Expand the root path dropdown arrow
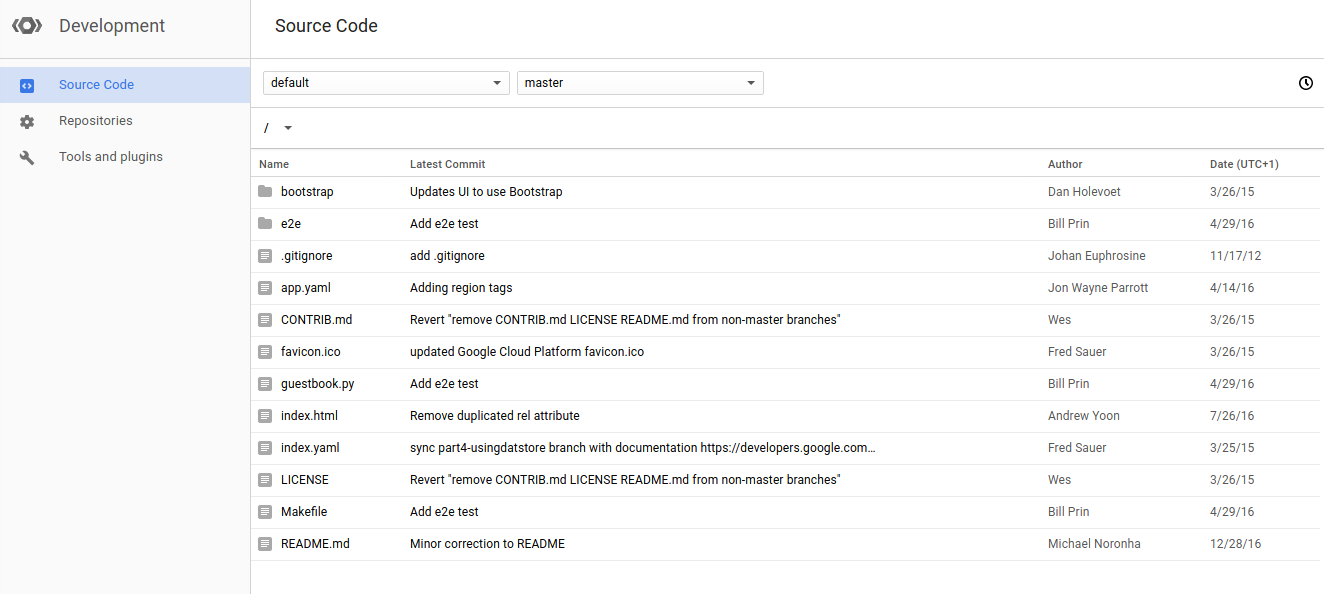Image resolution: width=1324 pixels, height=594 pixels. 288,128
